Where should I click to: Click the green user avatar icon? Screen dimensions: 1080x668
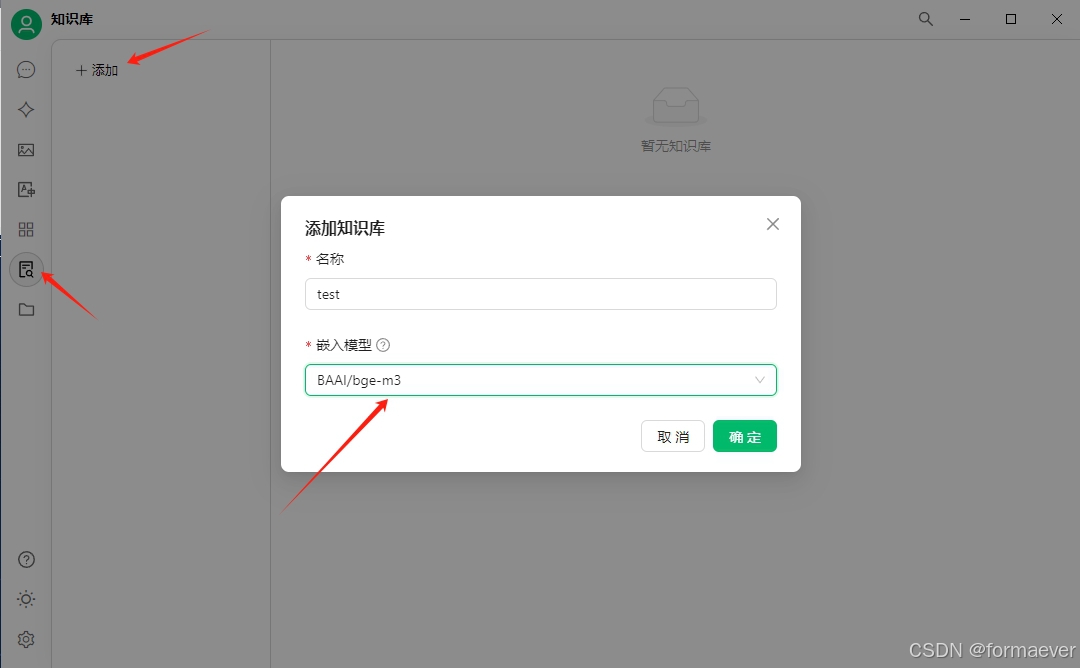coord(26,24)
